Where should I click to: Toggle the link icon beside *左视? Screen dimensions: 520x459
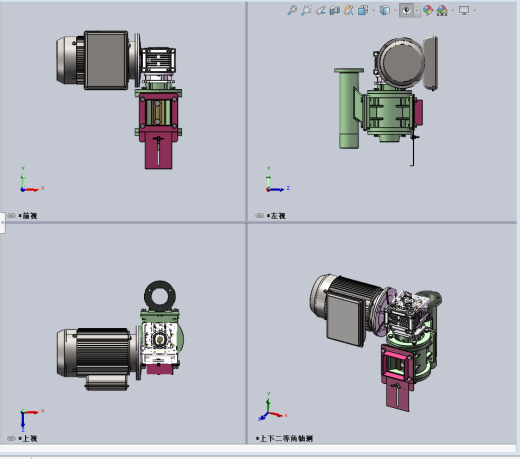[x=260, y=216]
